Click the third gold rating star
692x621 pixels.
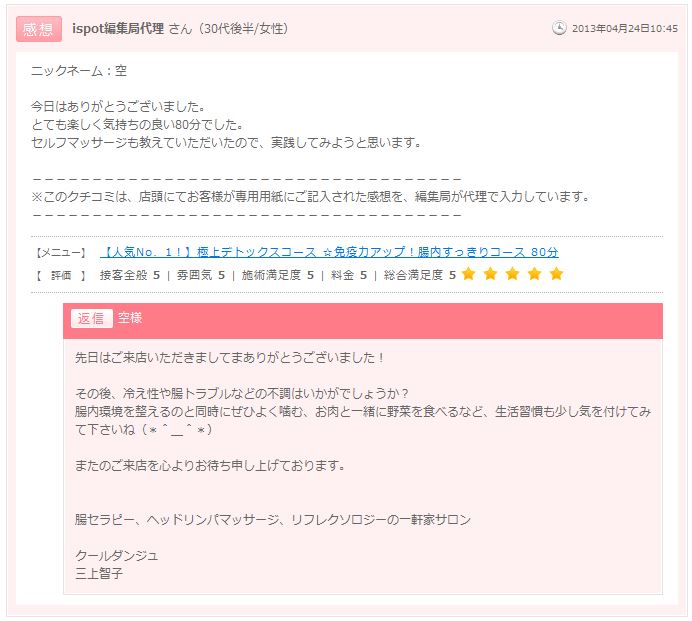512,274
